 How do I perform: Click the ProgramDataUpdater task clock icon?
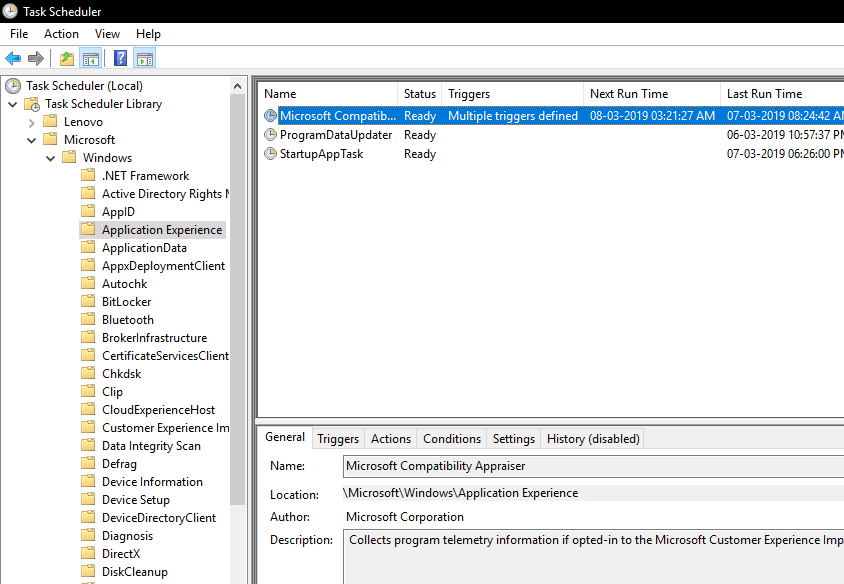[270, 135]
